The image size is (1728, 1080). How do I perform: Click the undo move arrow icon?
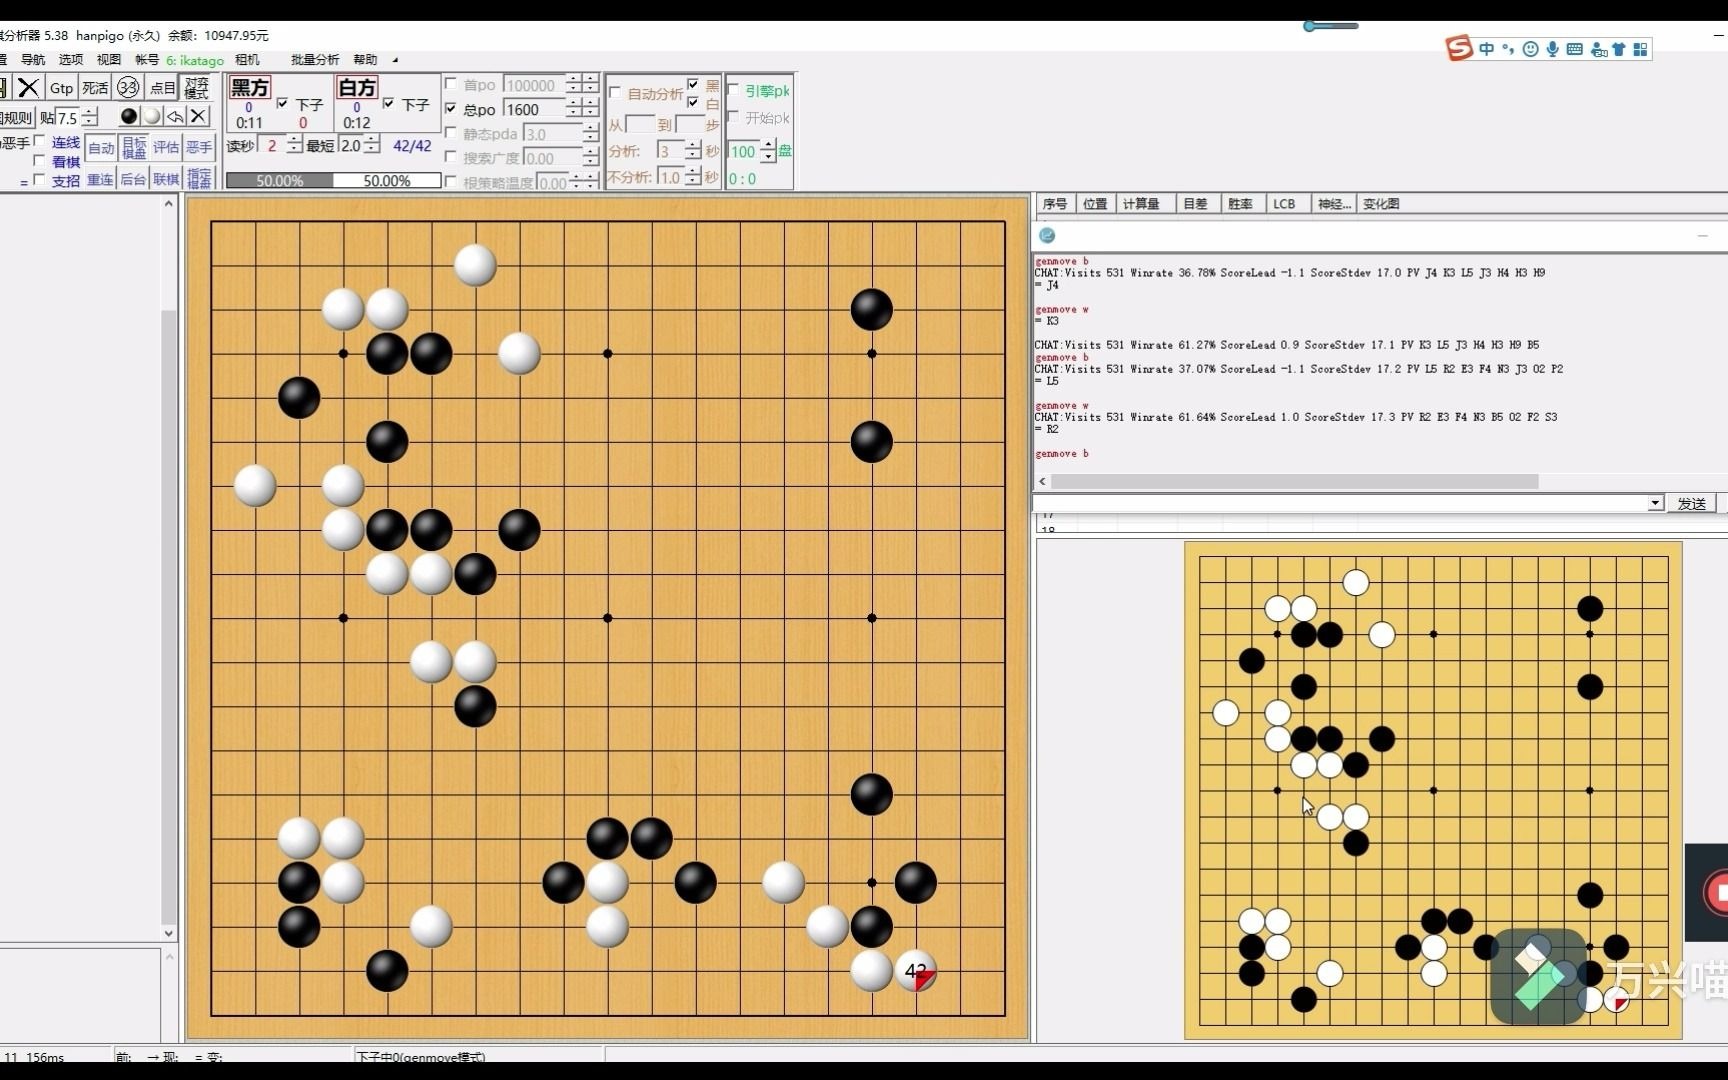[x=175, y=117]
